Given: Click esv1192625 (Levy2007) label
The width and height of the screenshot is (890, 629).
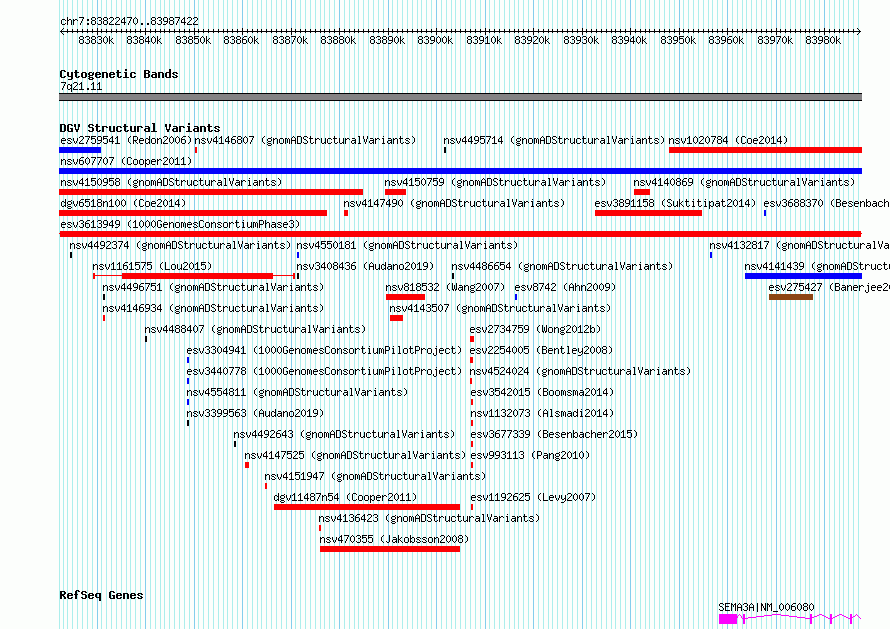Looking at the screenshot, I should tap(533, 497).
